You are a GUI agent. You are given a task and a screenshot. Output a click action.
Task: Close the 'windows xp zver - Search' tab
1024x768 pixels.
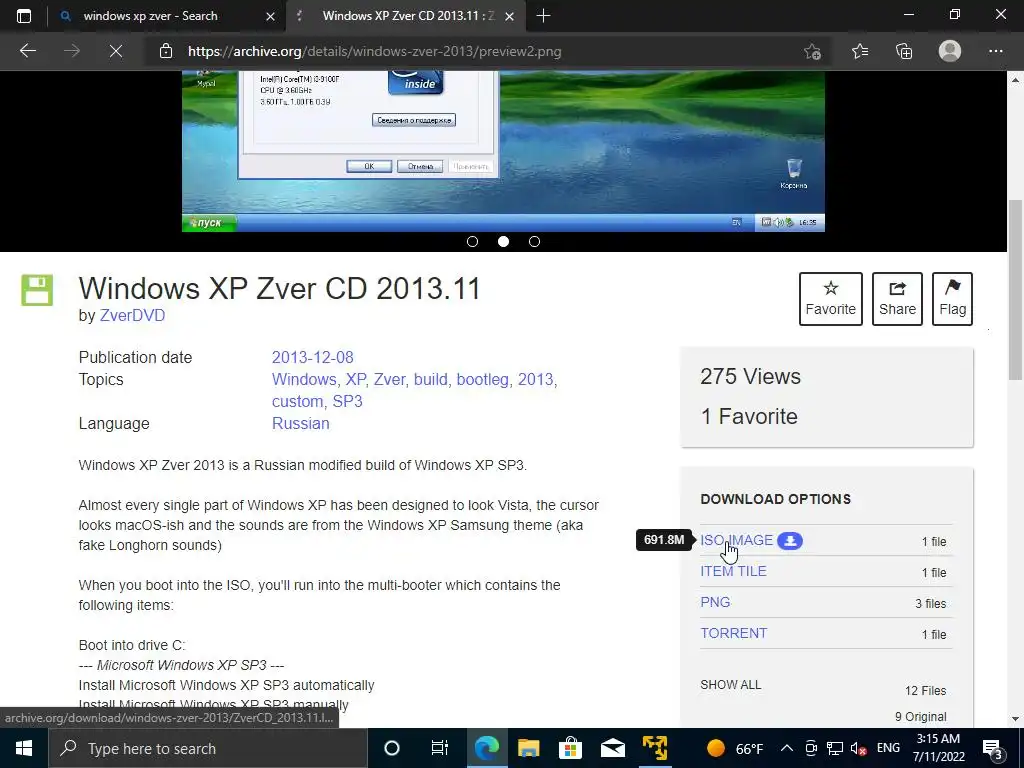point(270,16)
